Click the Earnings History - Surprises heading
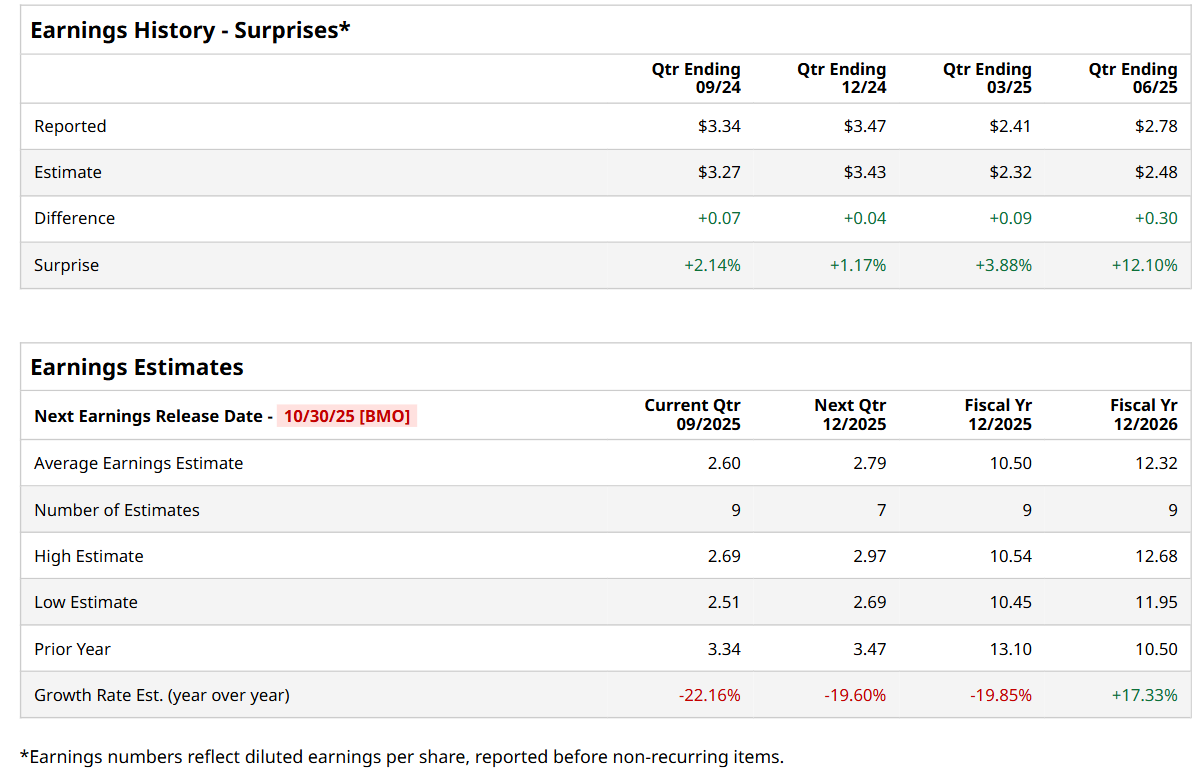Screen dimensions: 1199x779 coord(190,30)
